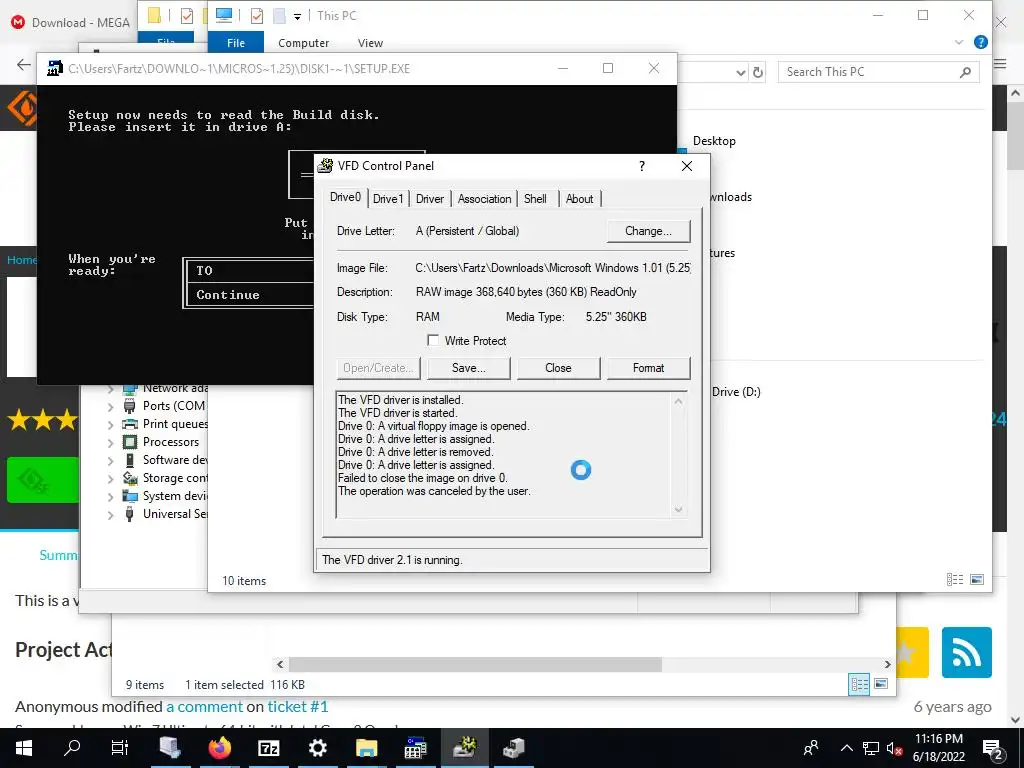Click the VFD app icon on the taskbar
The image size is (1024, 768).
pyautogui.click(x=464, y=748)
